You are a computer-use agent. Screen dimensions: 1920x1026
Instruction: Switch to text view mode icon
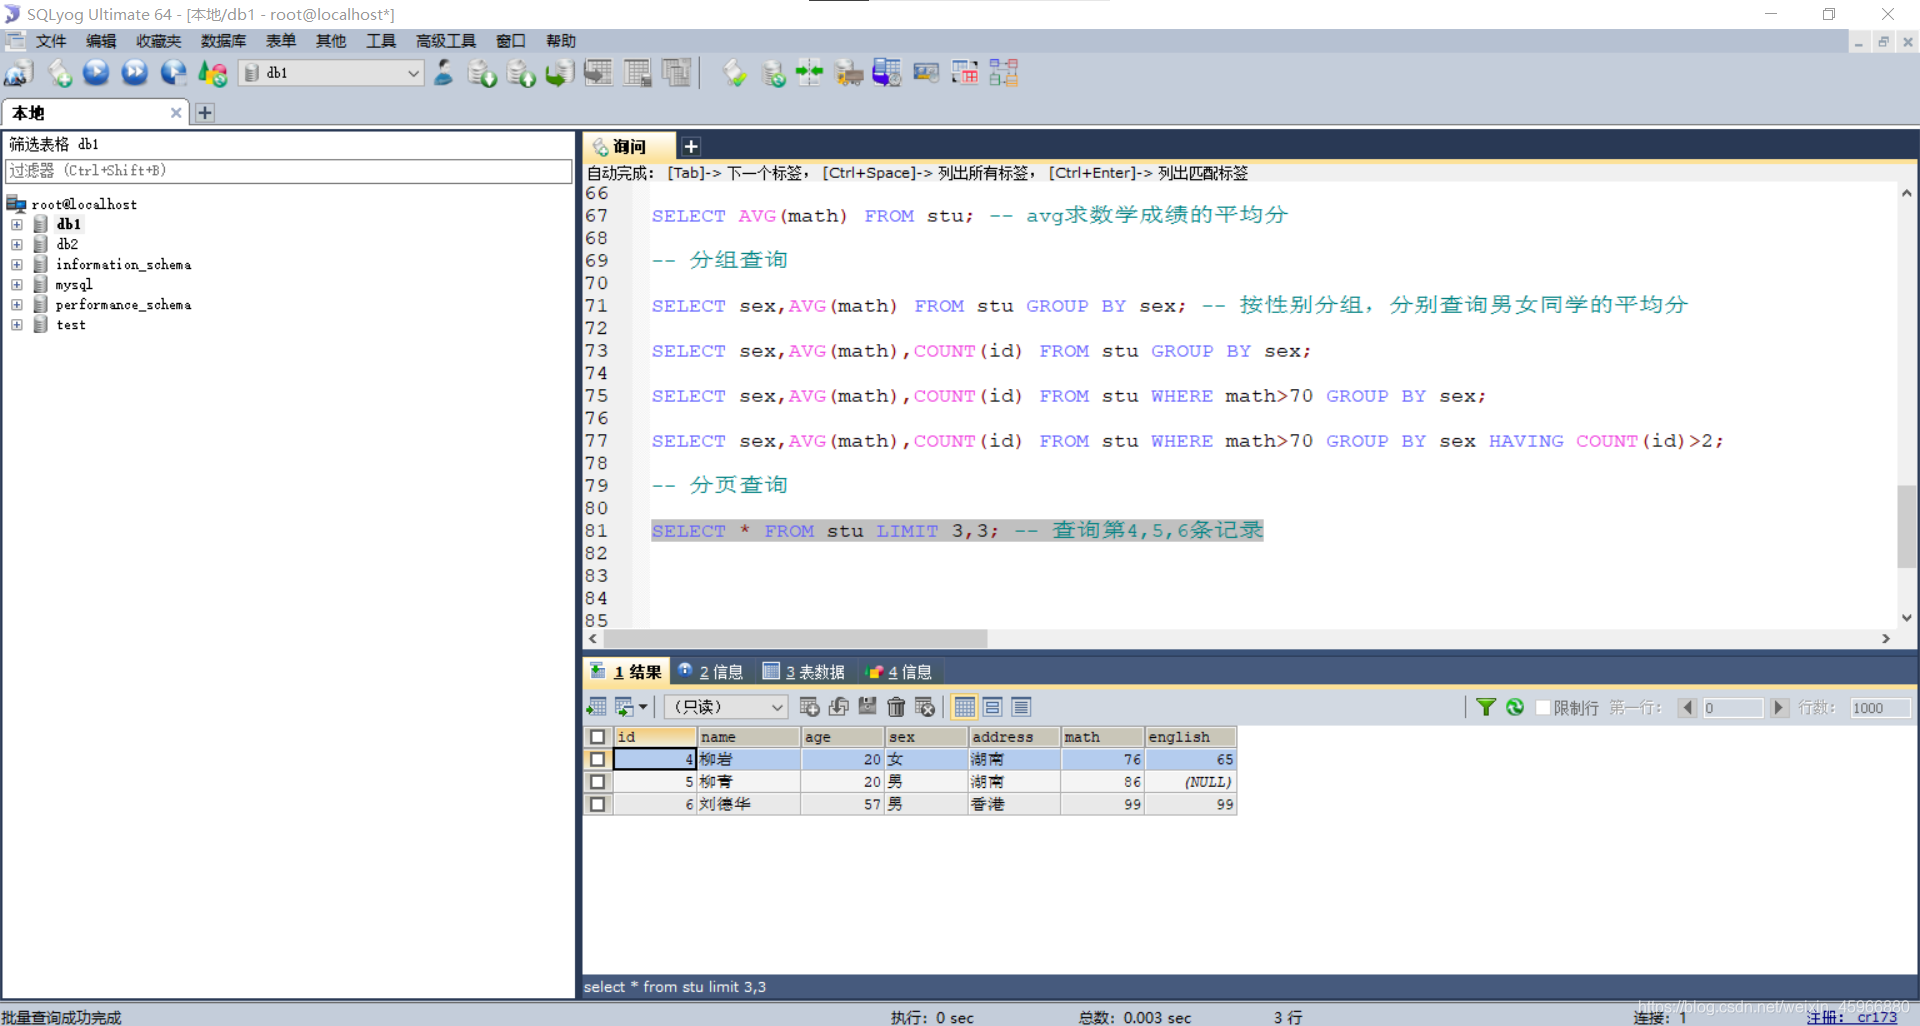[x=1021, y=707]
